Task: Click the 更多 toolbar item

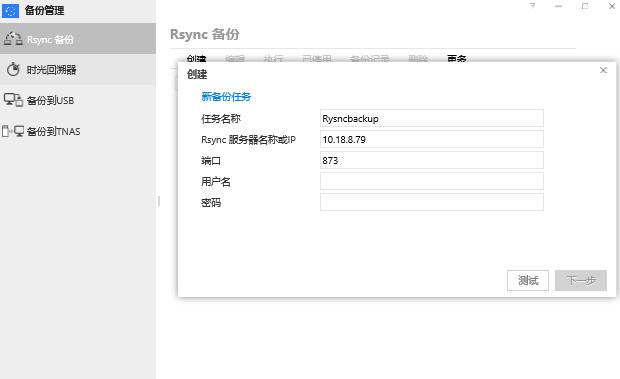Action: [456, 58]
